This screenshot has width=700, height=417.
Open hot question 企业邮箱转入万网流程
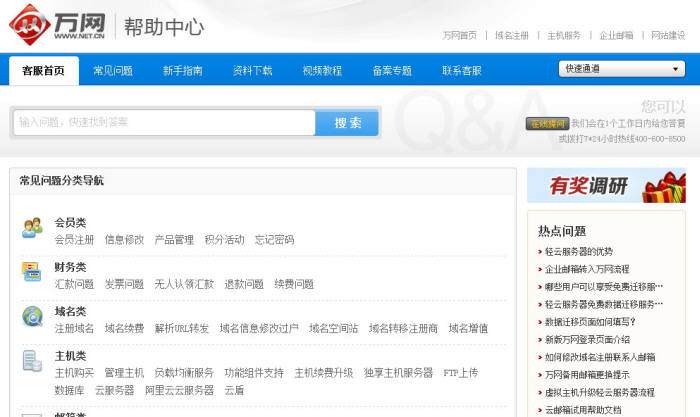click(x=587, y=269)
